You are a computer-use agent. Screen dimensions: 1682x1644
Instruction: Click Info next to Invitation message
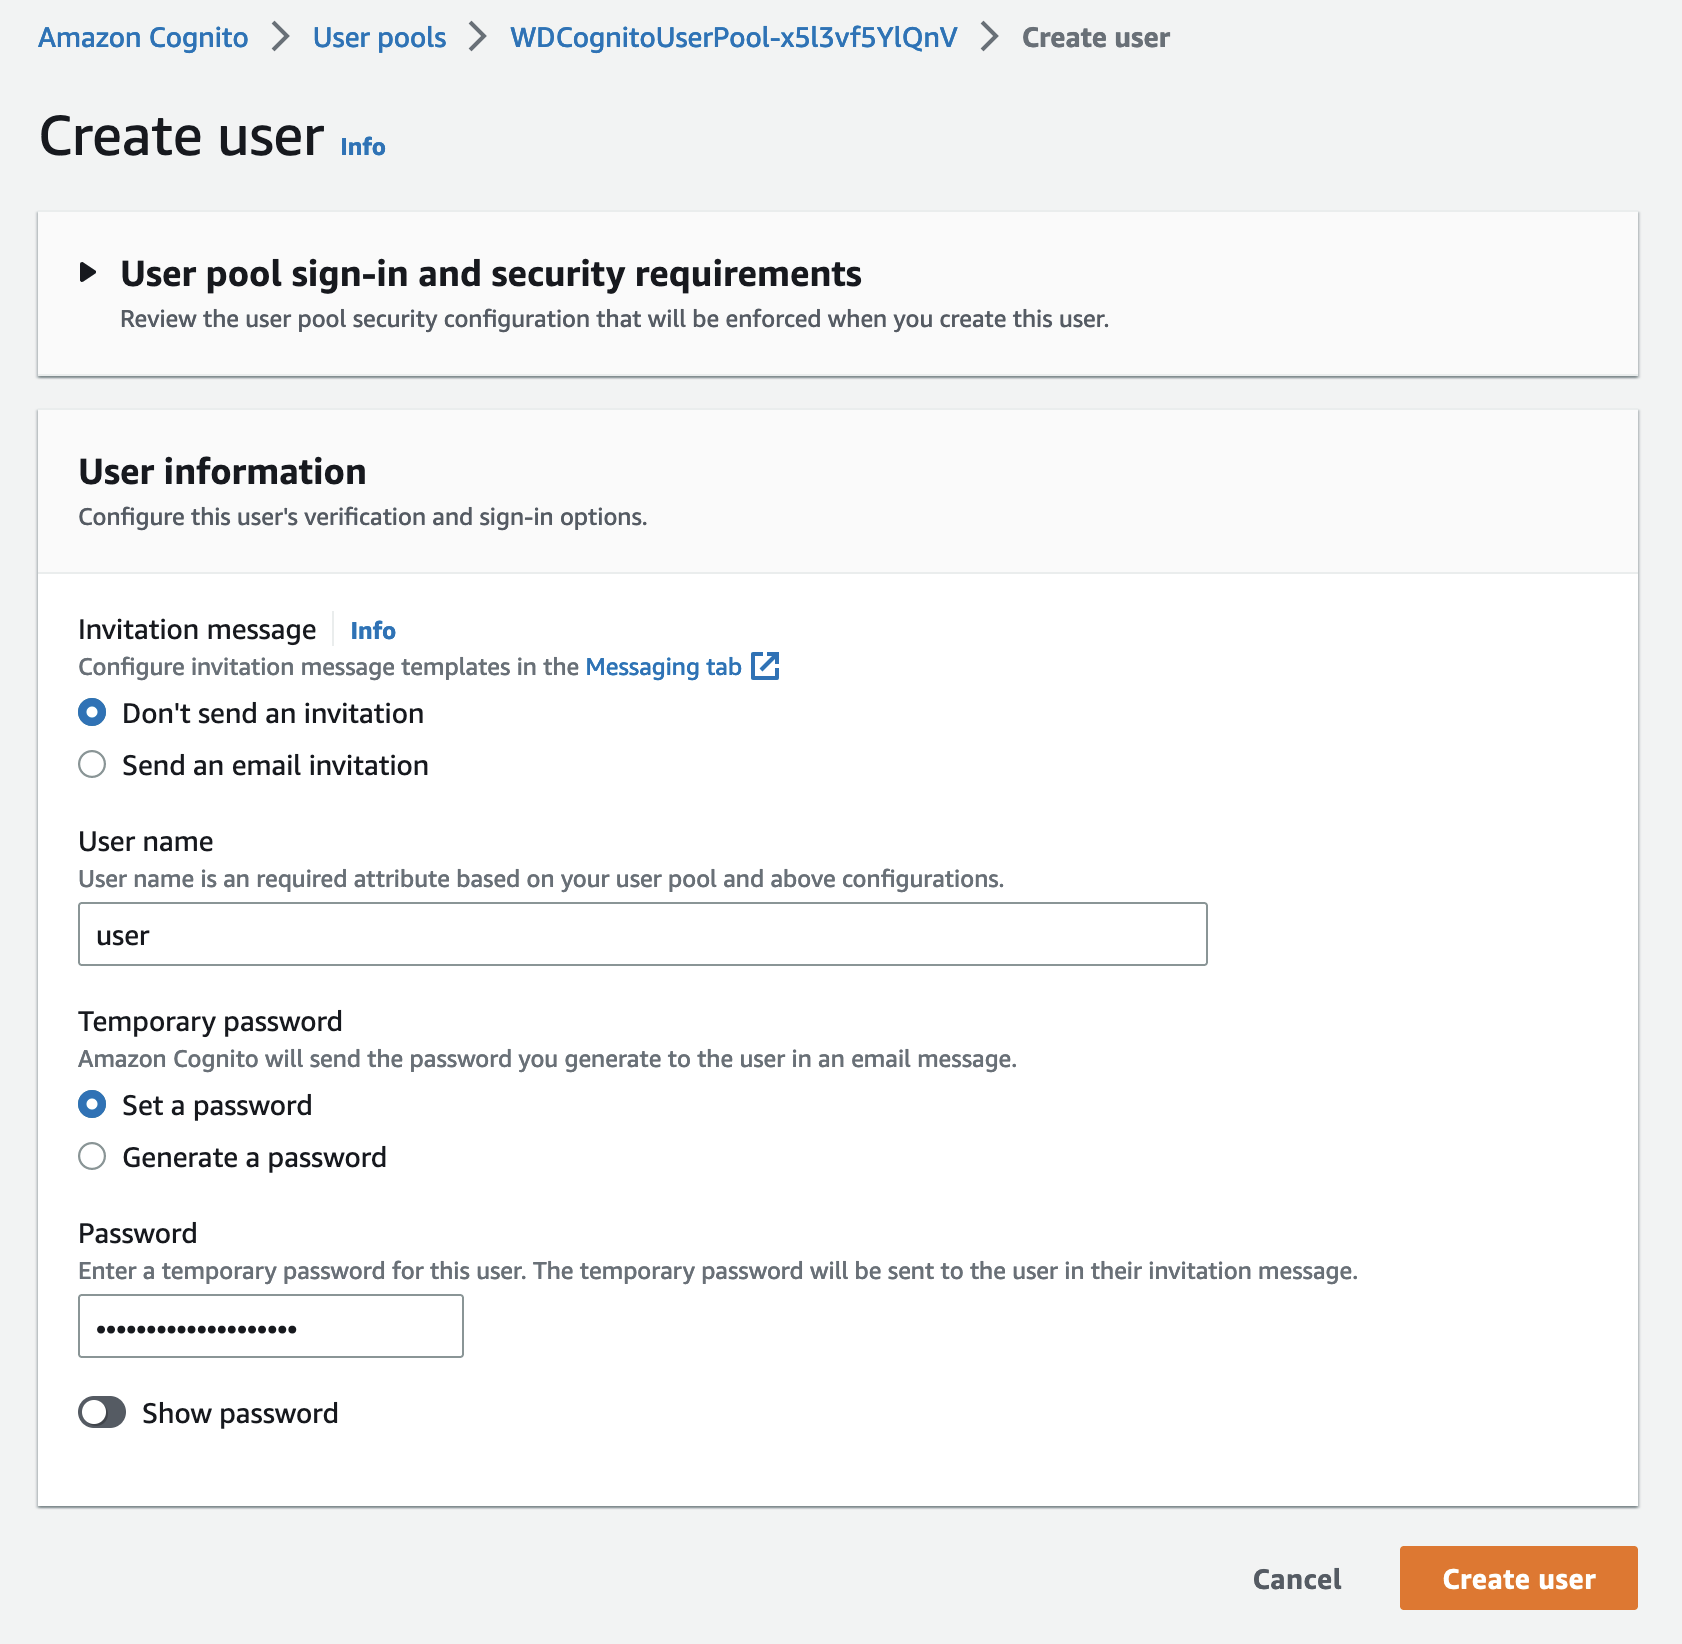pyautogui.click(x=372, y=630)
